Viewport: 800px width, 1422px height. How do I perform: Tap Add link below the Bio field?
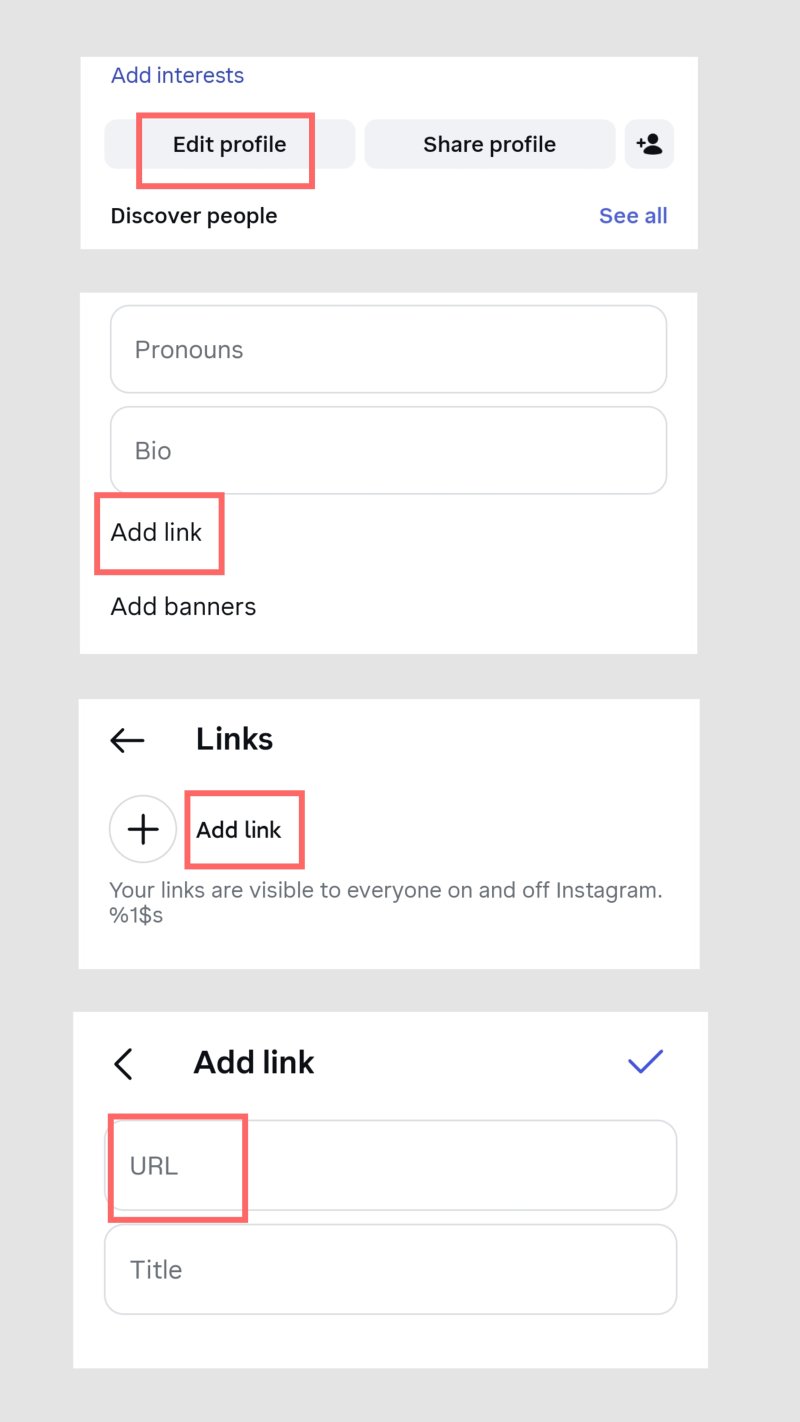pyautogui.click(x=157, y=533)
